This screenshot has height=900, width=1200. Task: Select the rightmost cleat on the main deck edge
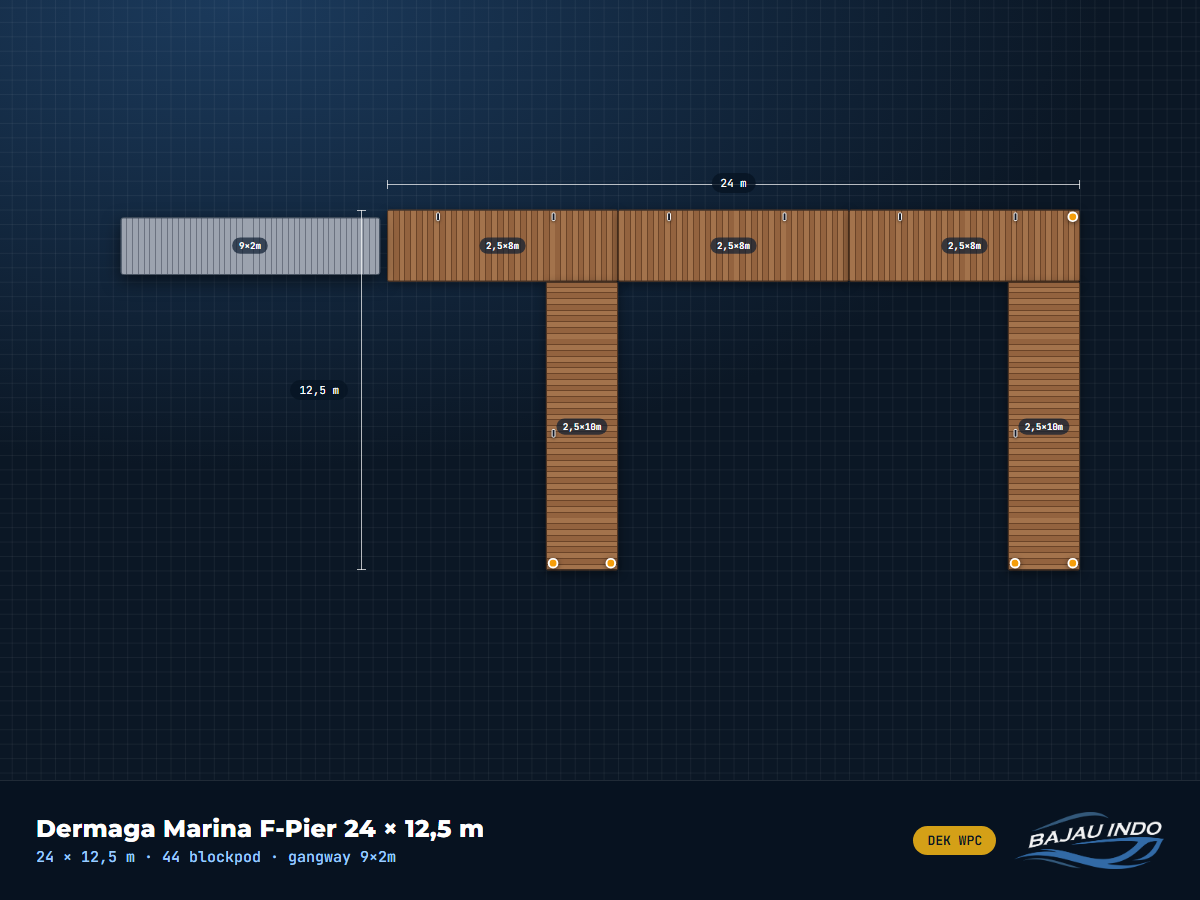pyautogui.click(x=1015, y=217)
